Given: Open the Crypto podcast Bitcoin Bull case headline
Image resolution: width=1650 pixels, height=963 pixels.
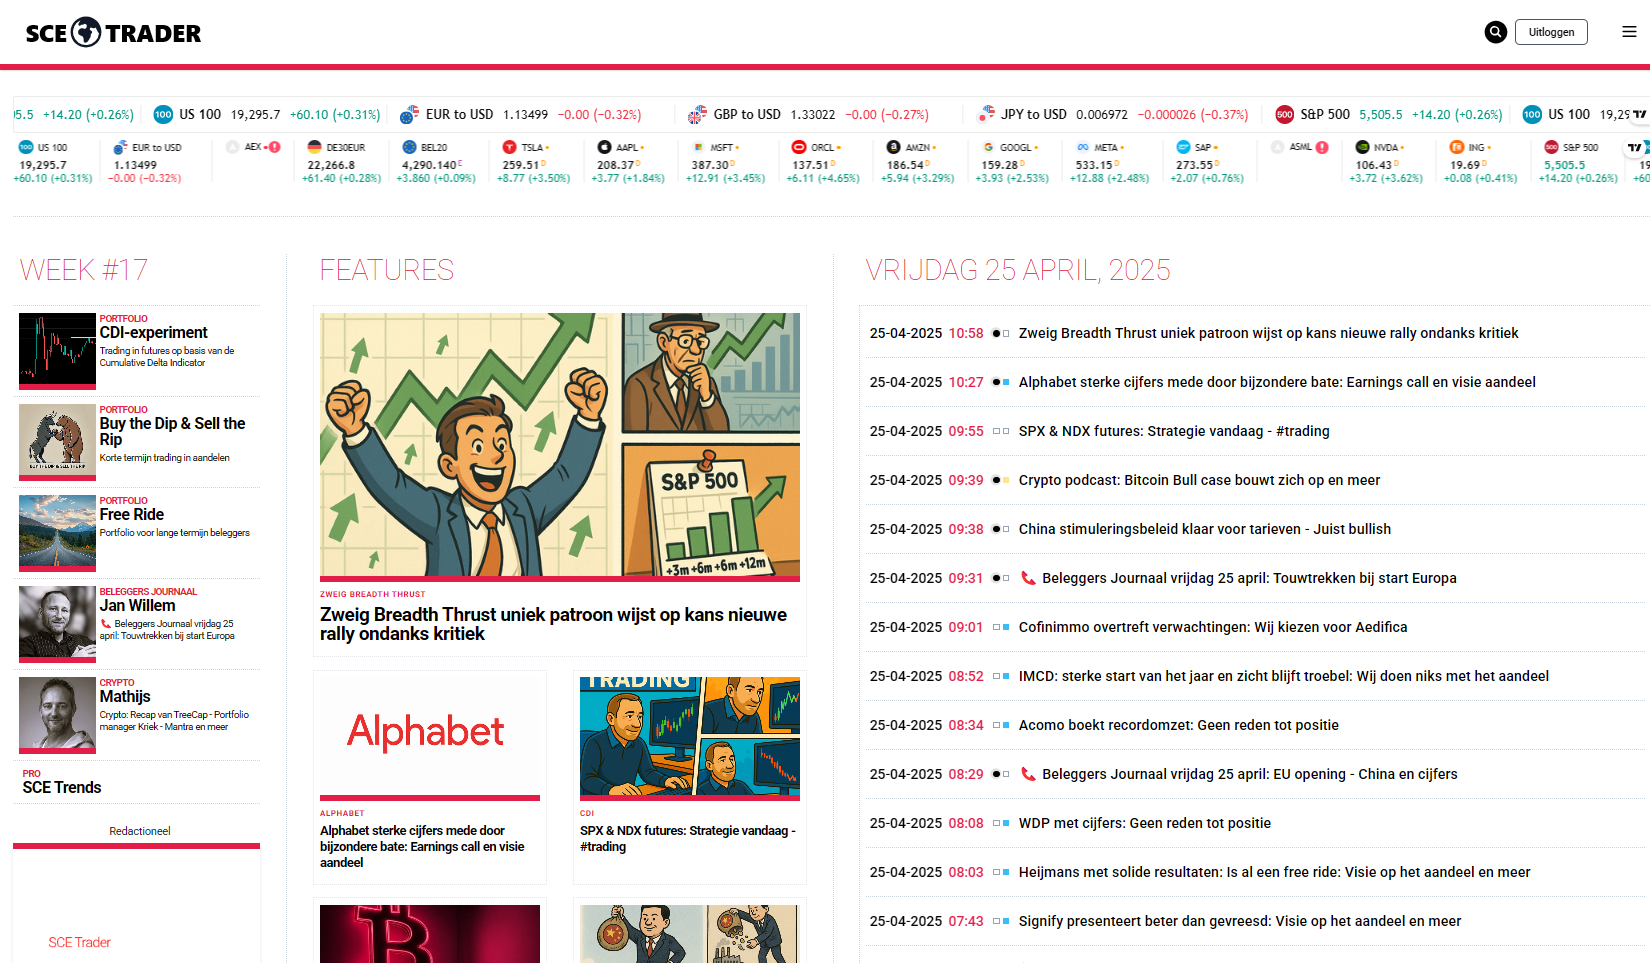Looking at the screenshot, I should (x=1199, y=480).
